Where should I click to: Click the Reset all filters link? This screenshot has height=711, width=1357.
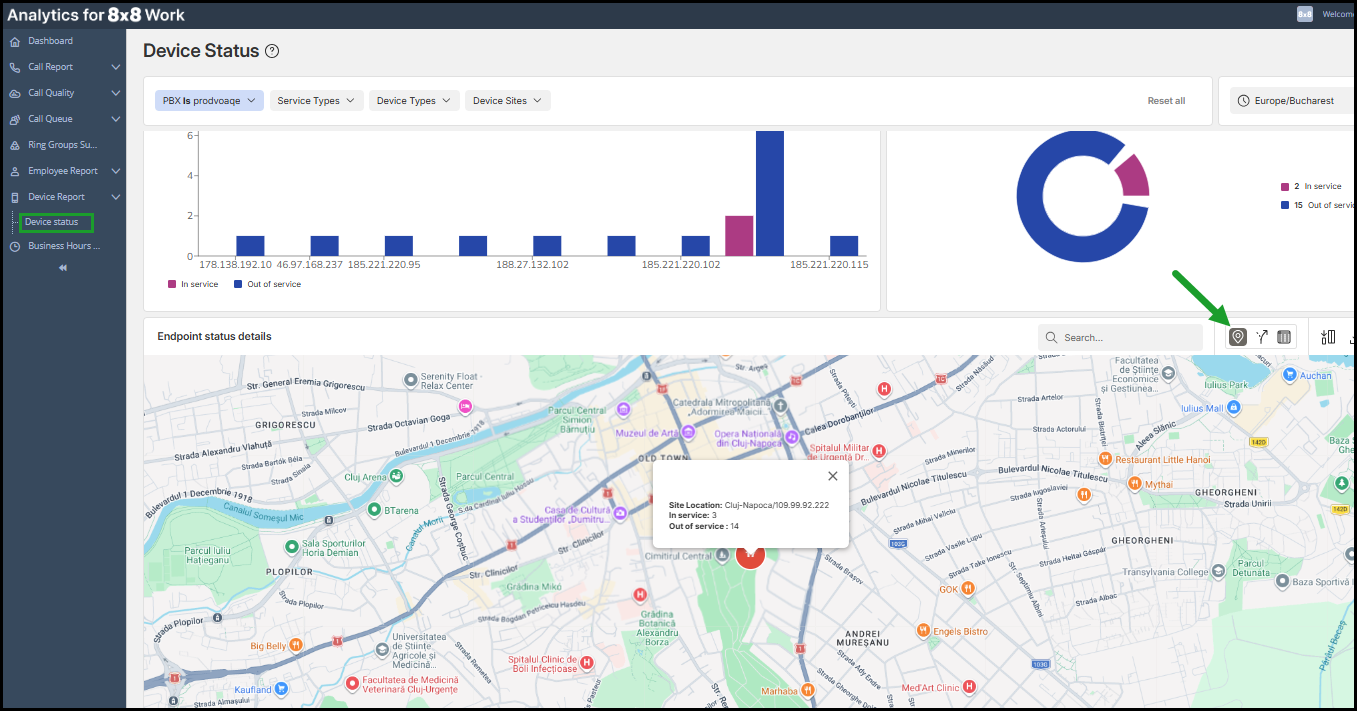[x=1166, y=101]
